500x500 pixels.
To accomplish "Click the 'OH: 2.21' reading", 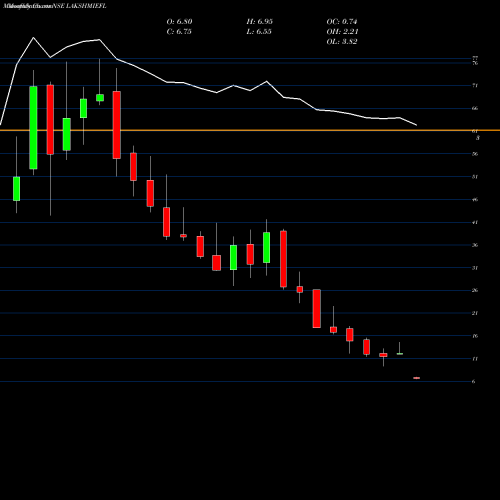I will pos(342,32).
